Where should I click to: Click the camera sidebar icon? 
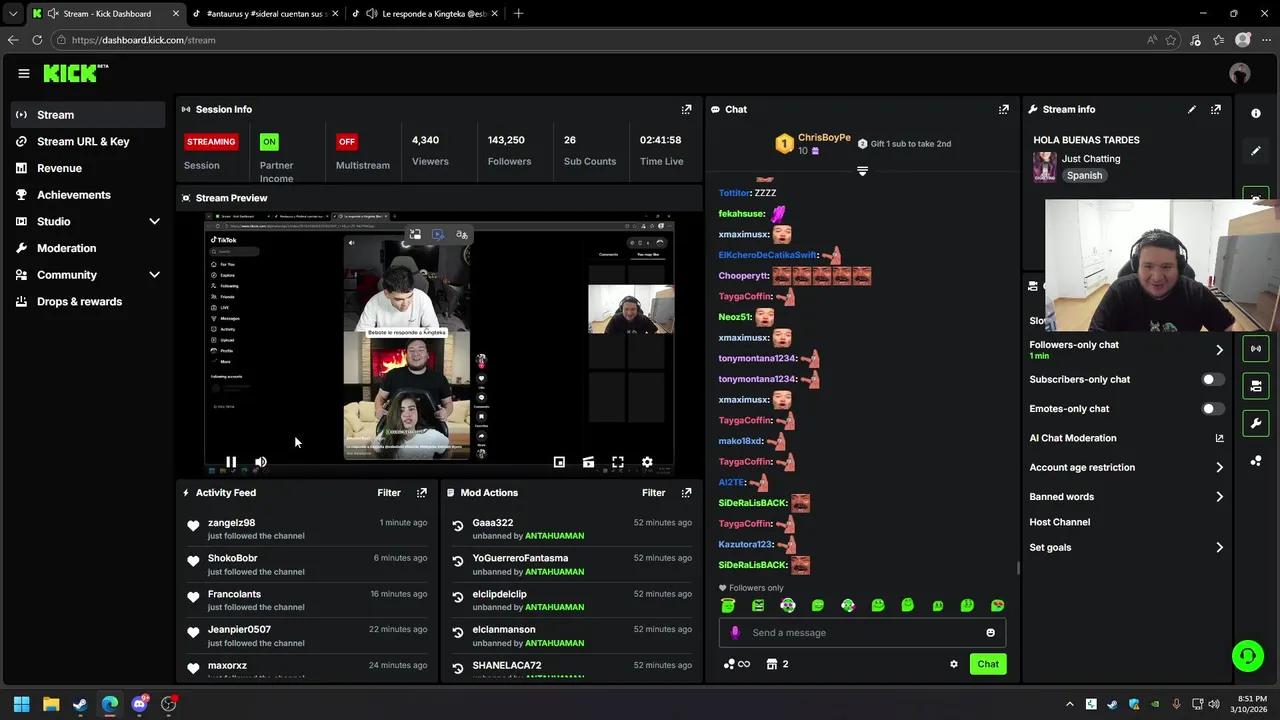pyautogui.click(x=1256, y=385)
